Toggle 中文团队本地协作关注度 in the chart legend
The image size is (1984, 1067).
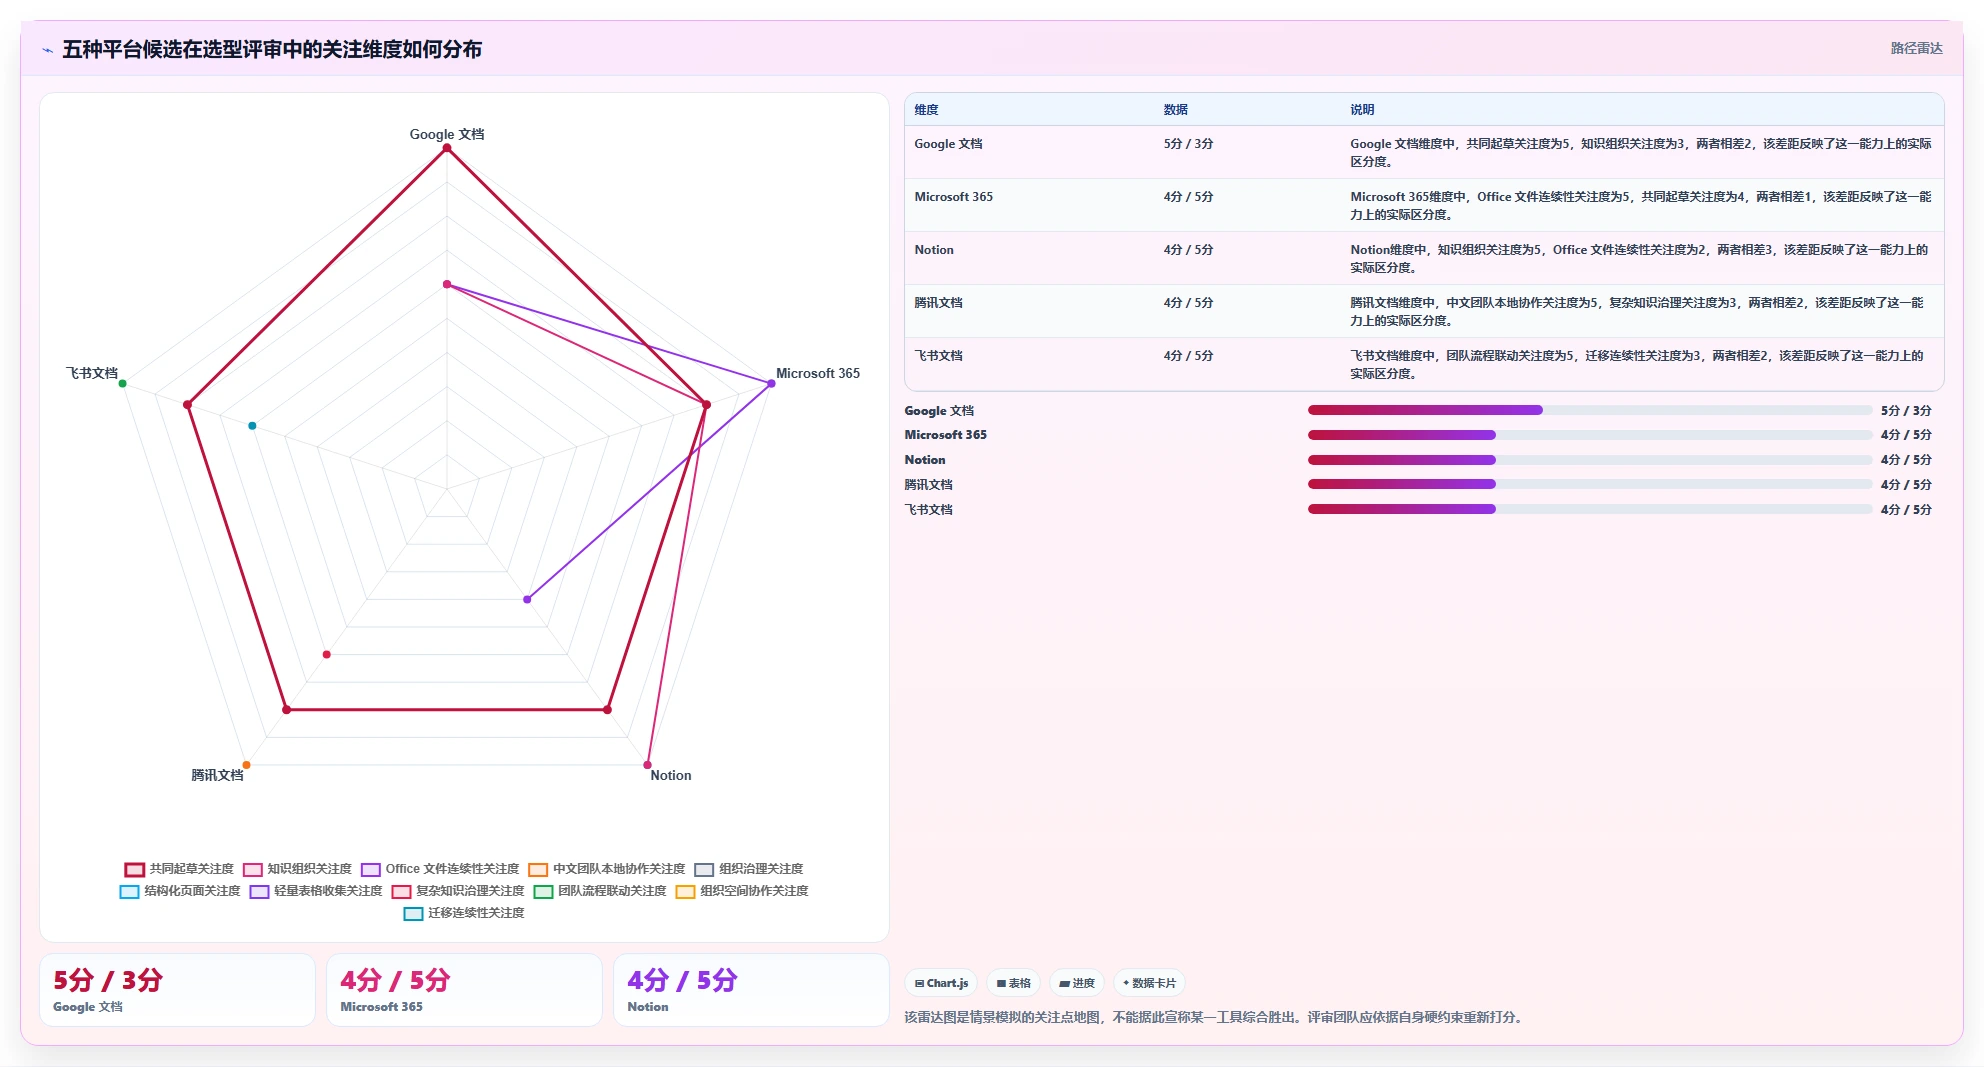coord(606,869)
